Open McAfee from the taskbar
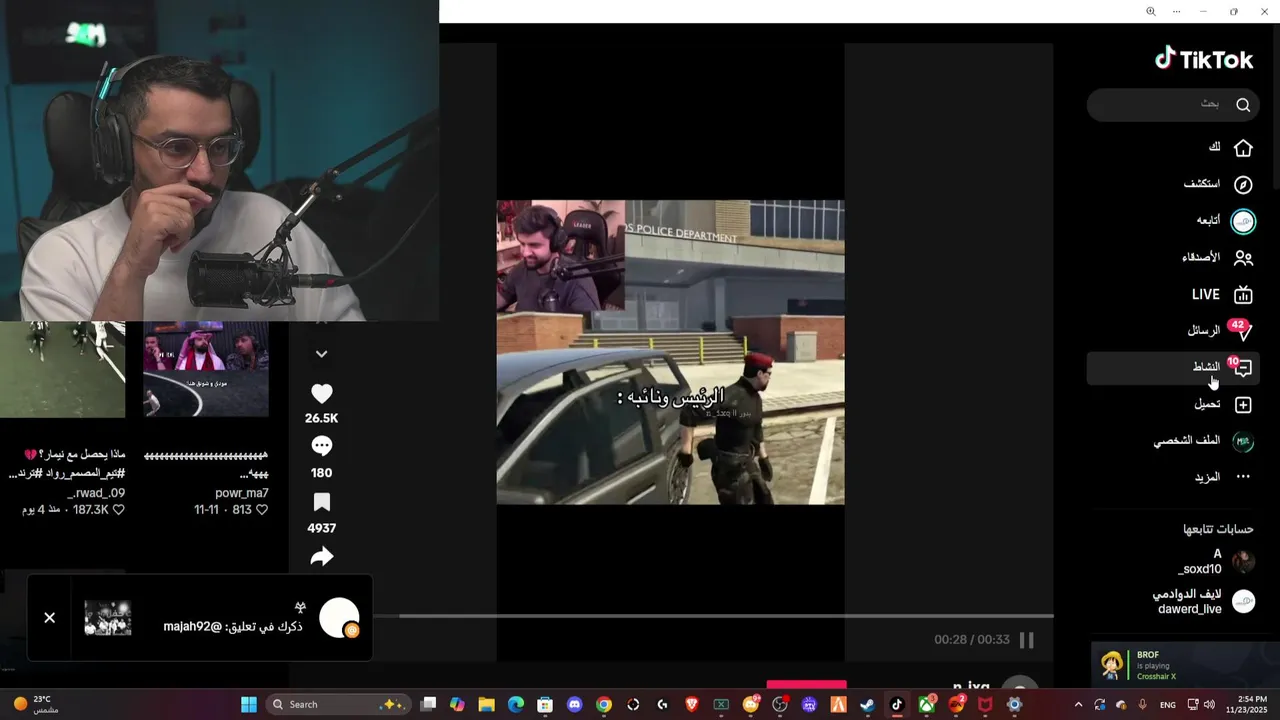1280x720 pixels. point(985,705)
